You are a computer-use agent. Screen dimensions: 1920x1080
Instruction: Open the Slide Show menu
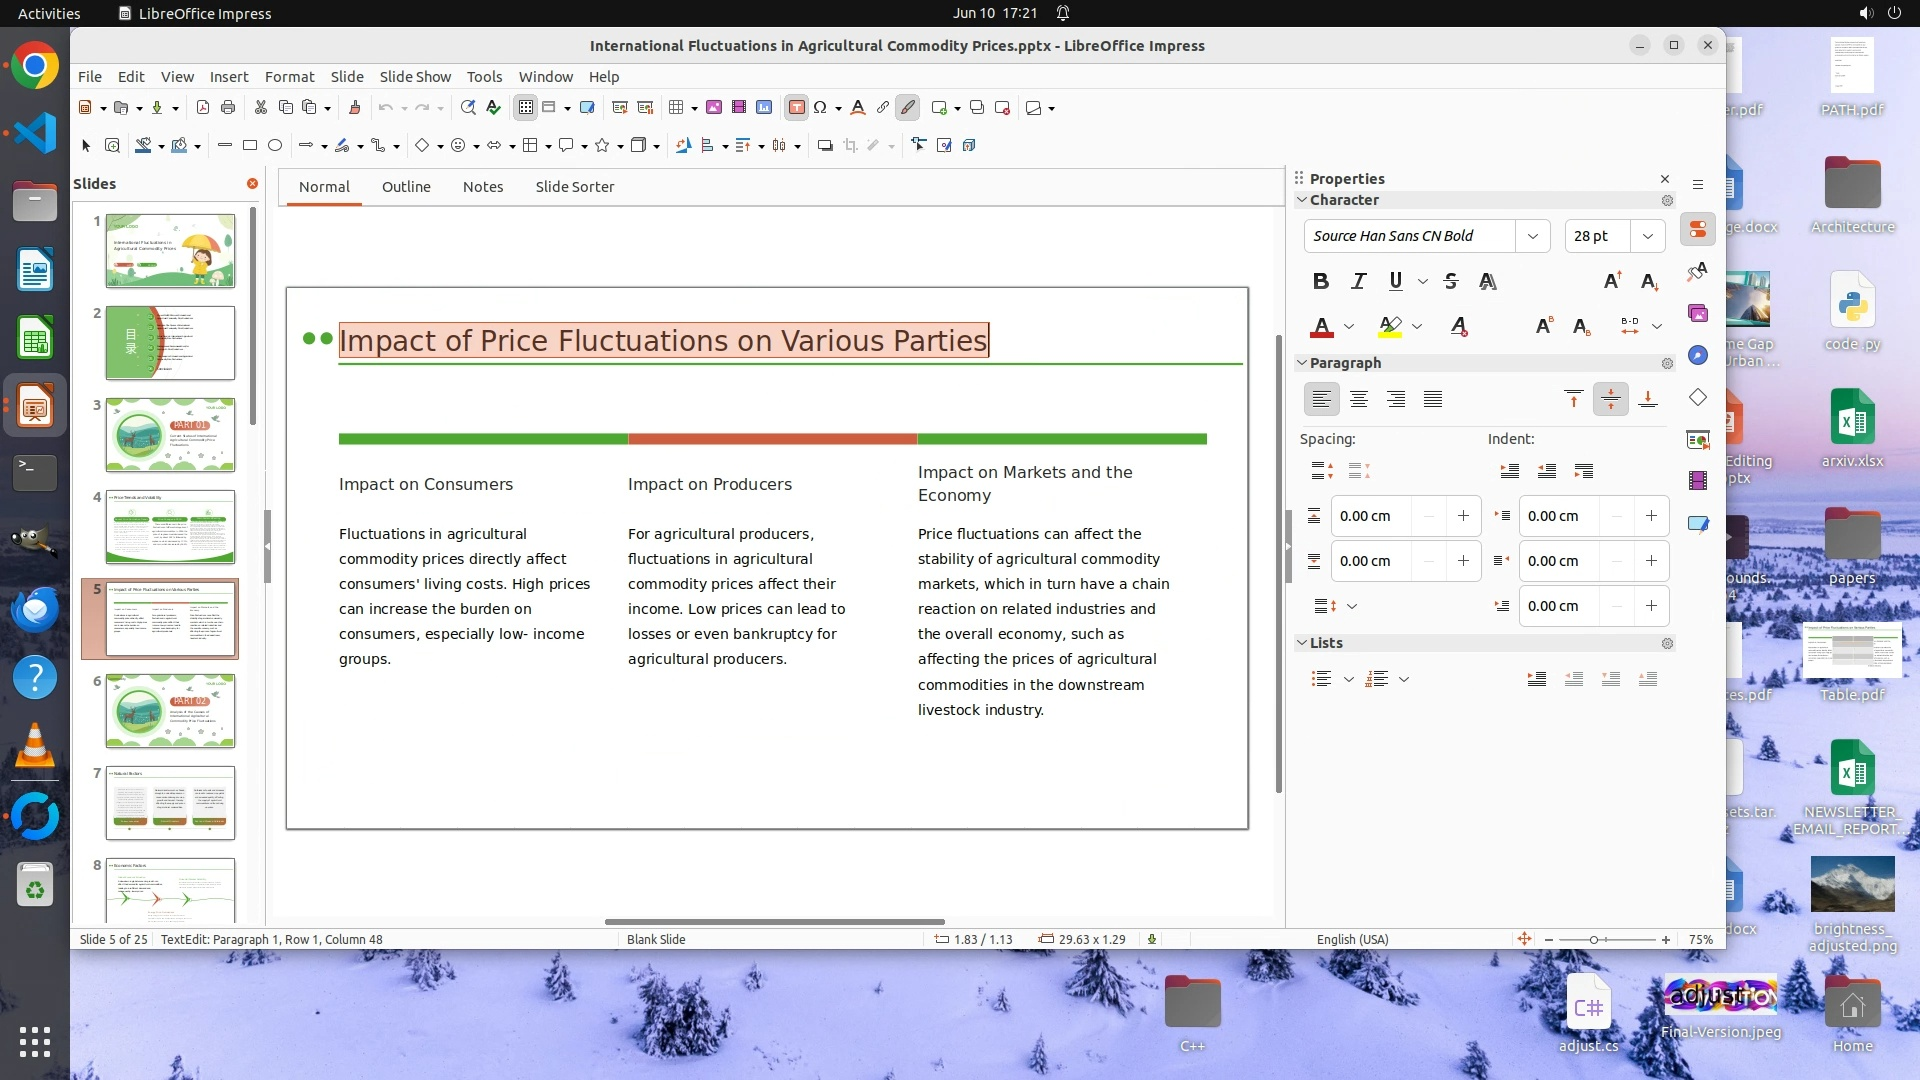coord(415,76)
